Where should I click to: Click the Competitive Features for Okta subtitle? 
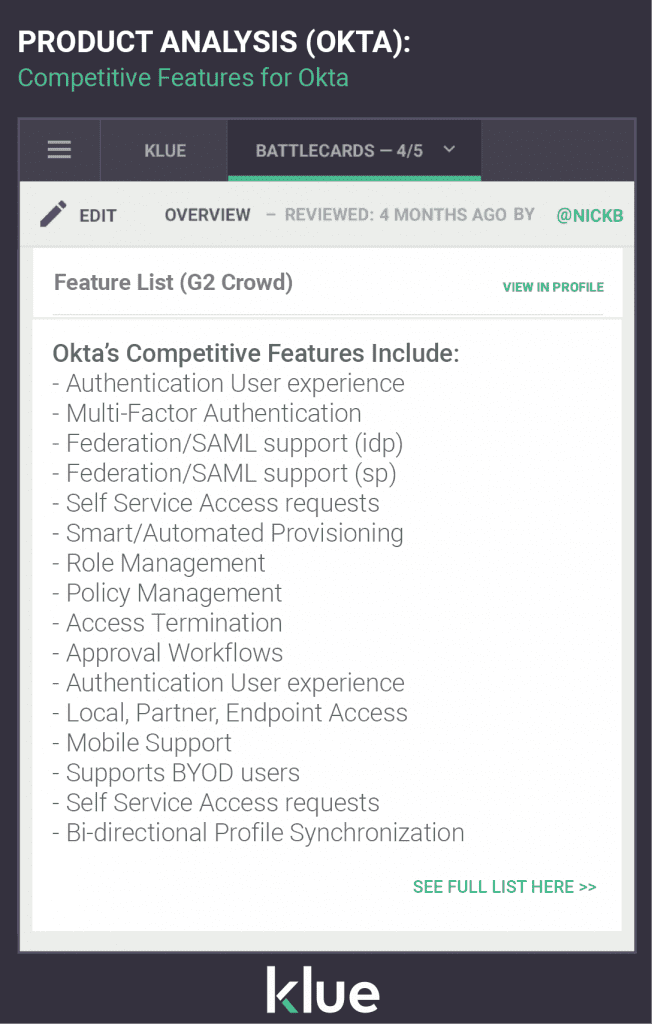coord(183,78)
